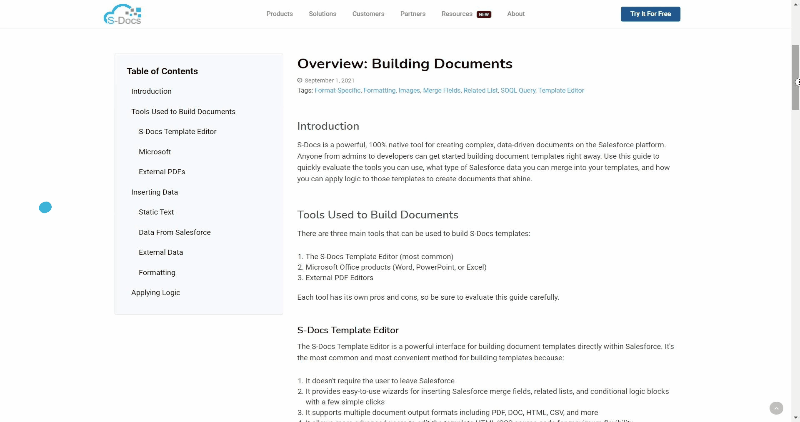Open the About page

click(516, 14)
